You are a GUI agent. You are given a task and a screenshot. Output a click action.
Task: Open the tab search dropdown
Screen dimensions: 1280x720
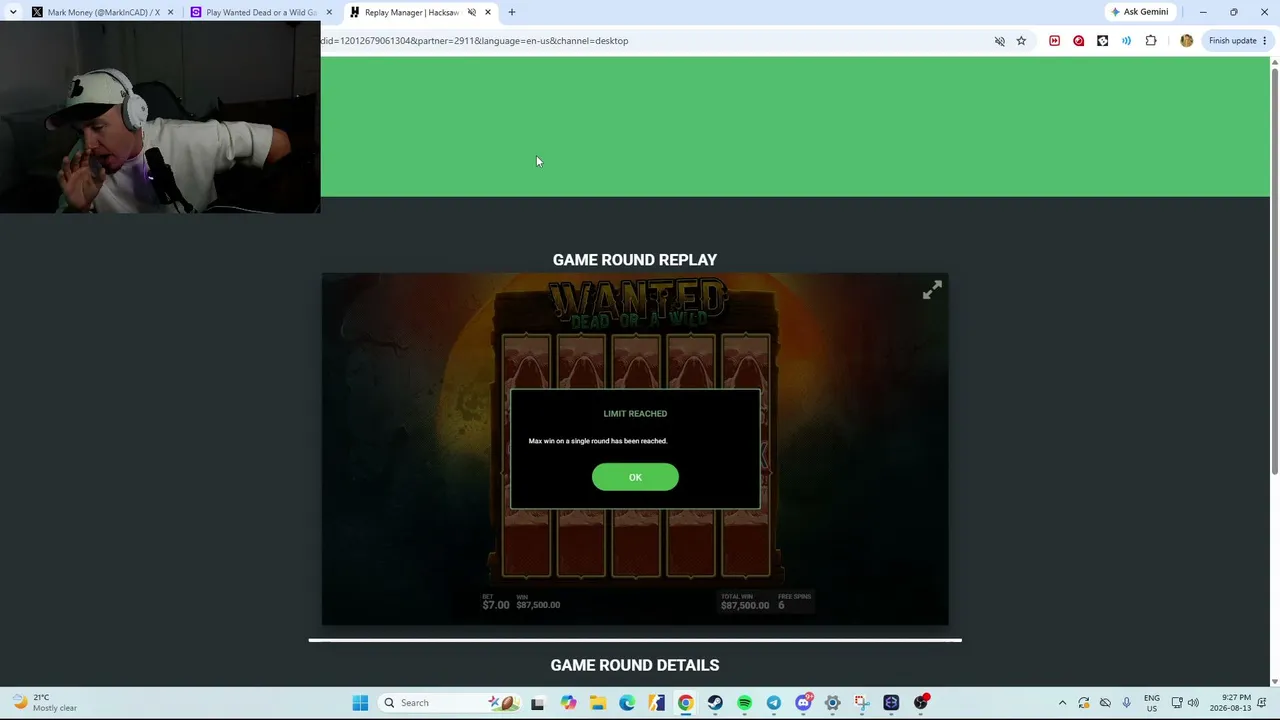click(12, 12)
